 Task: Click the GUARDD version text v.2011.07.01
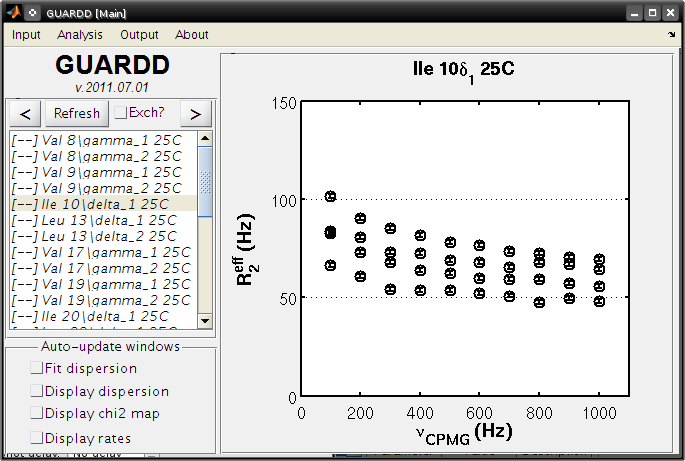[112, 87]
